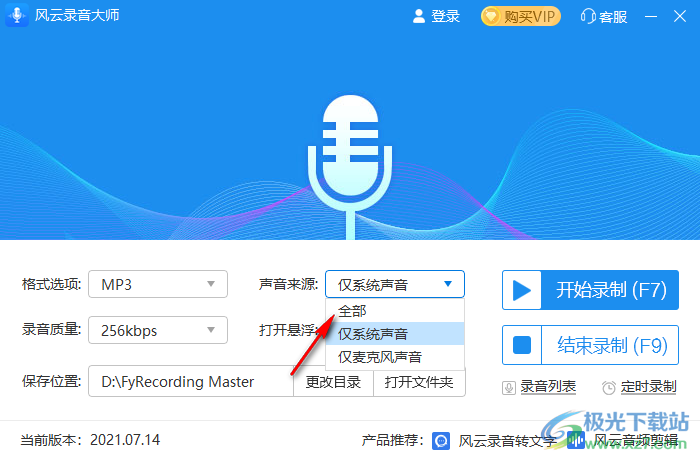The height and width of the screenshot is (460, 700).
Task: Start recording with 开始录制 (F7)
Action: pyautogui.click(x=590, y=290)
